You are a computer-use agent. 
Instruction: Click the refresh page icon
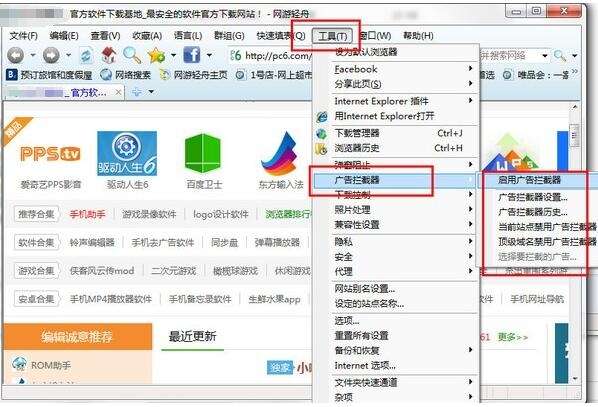pos(87,56)
